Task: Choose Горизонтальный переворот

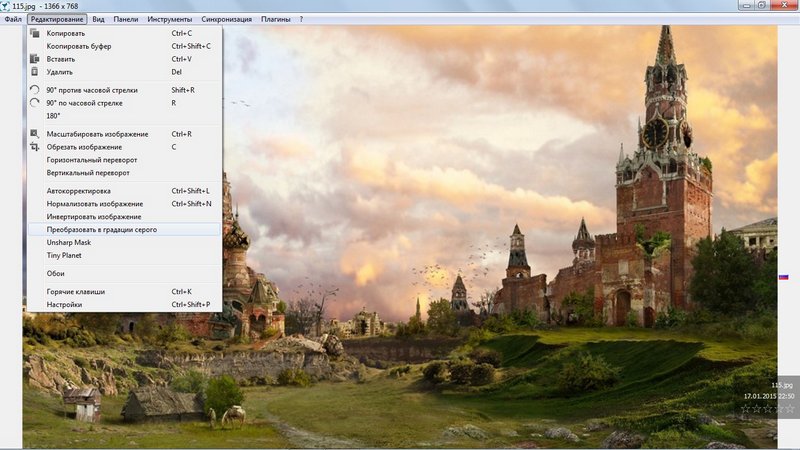Action: pyautogui.click(x=124, y=160)
